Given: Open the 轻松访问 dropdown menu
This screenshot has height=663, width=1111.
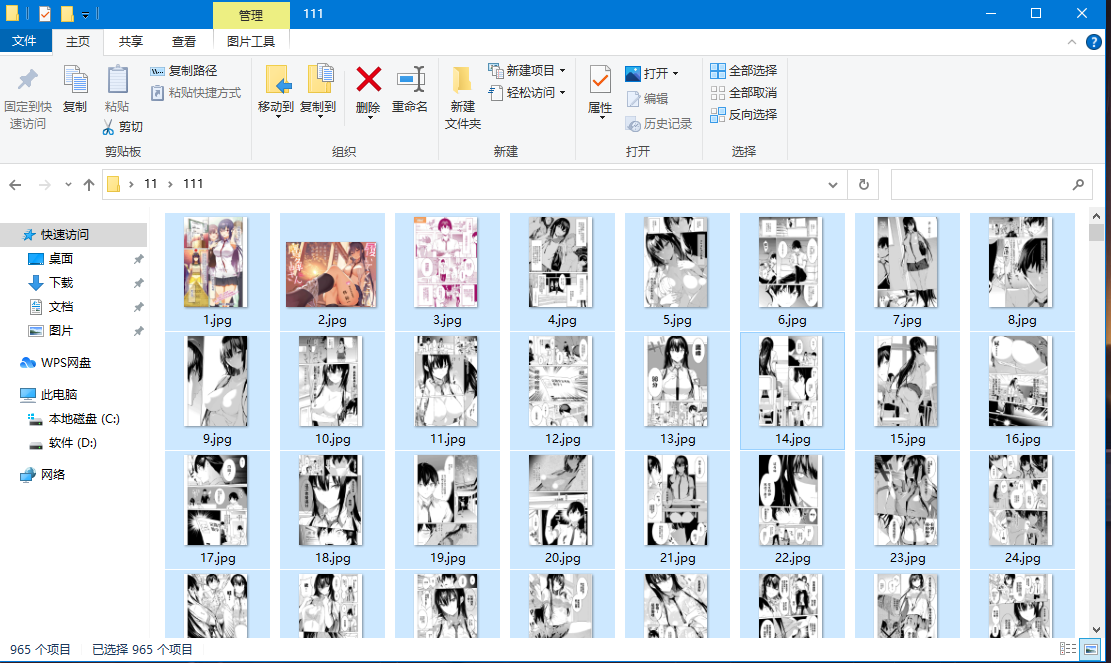Looking at the screenshot, I should (x=562, y=93).
